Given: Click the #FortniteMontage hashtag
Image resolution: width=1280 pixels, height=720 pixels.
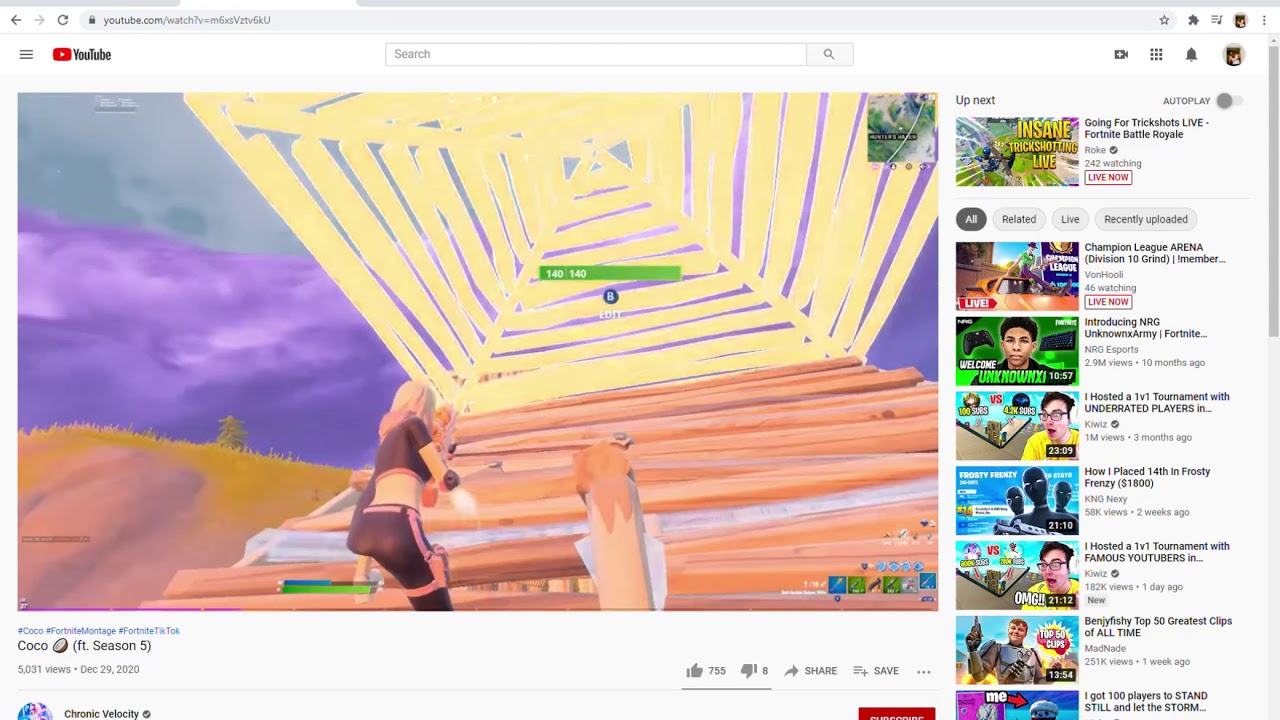Looking at the screenshot, I should point(81,631).
